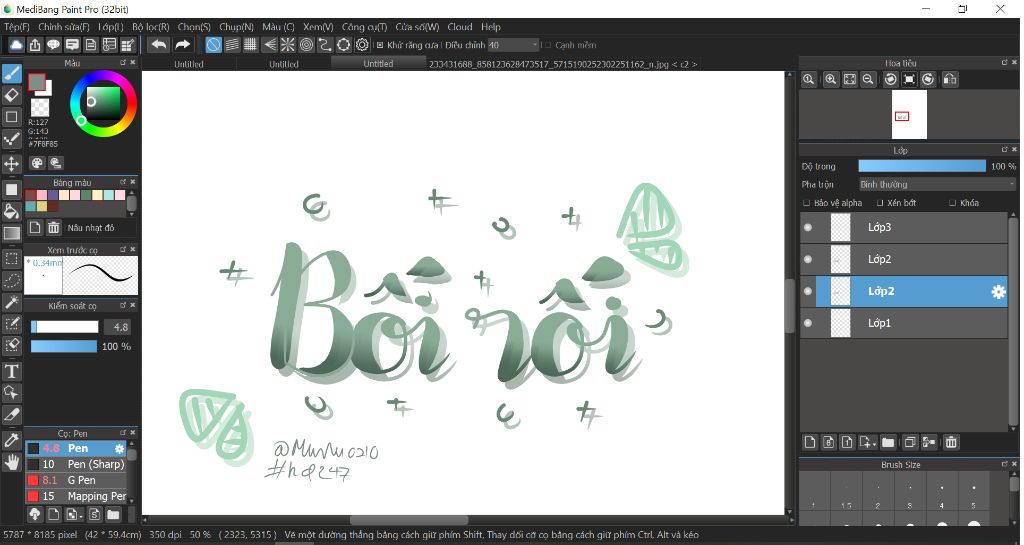Open Cloud menu

point(460,27)
